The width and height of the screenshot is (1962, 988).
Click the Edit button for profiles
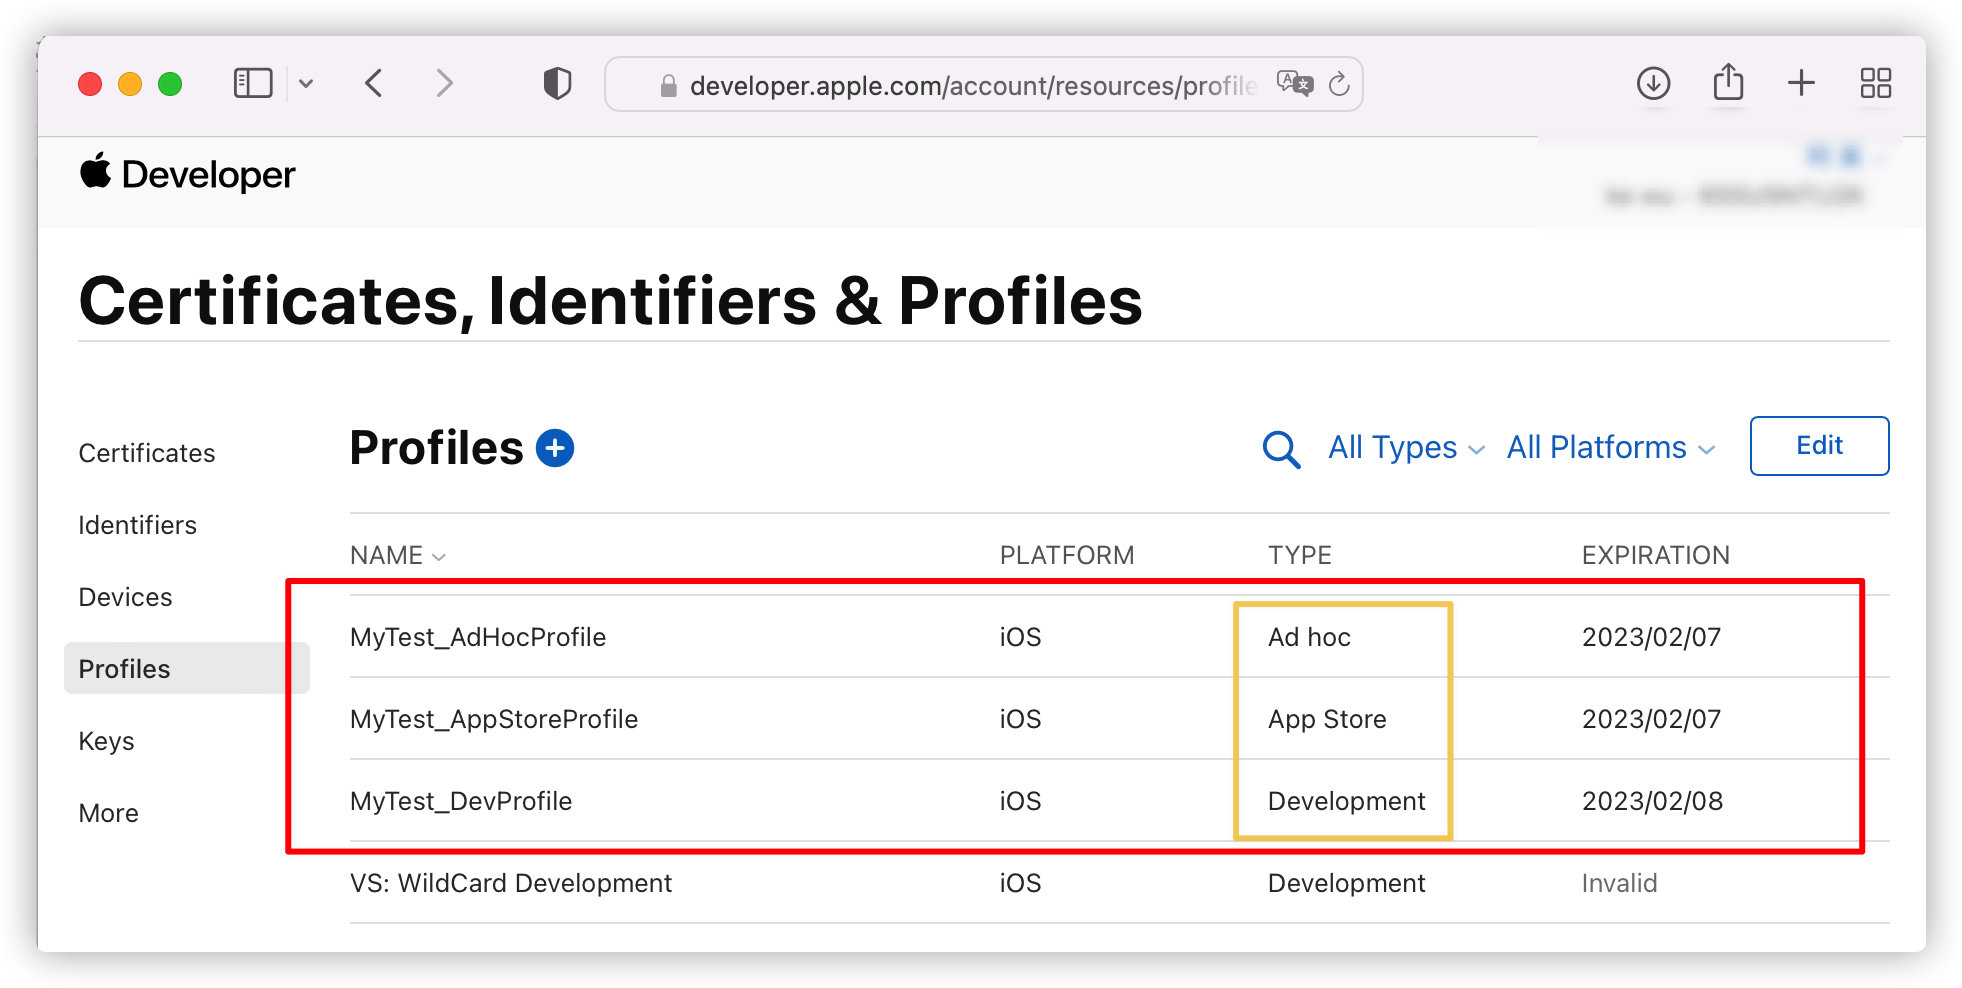point(1819,446)
